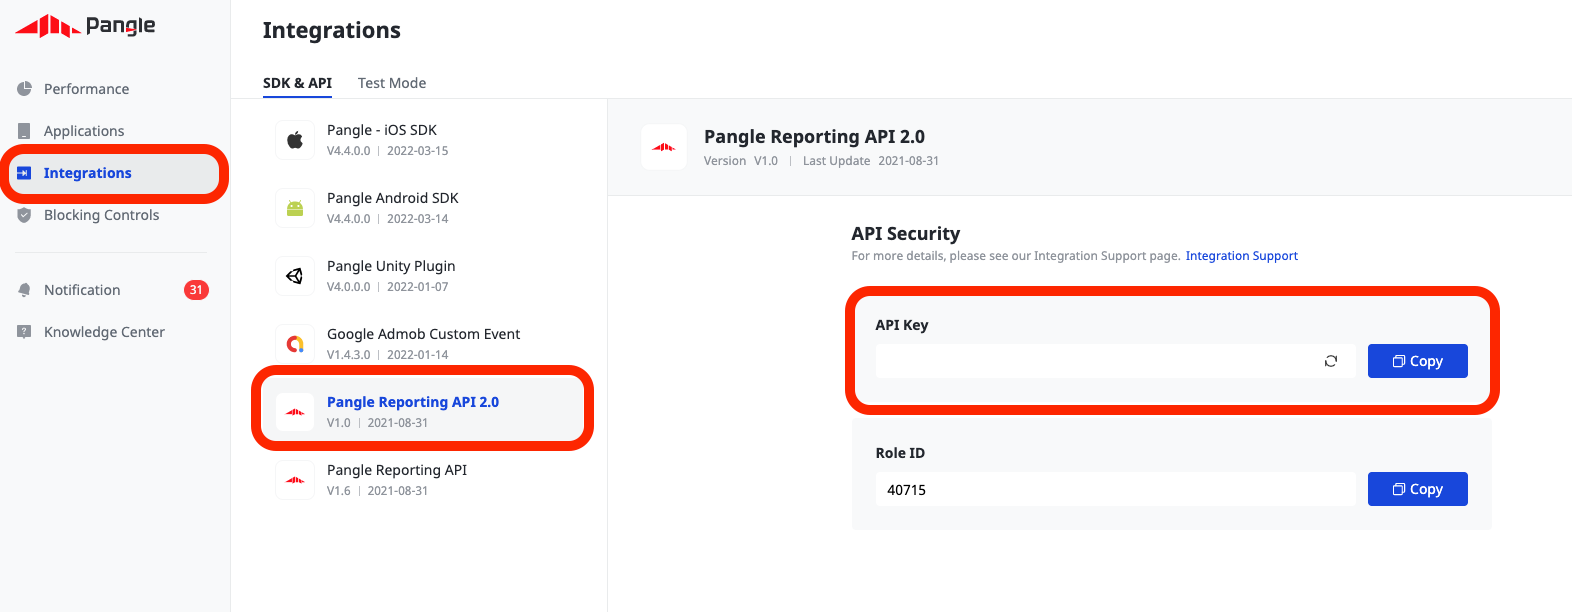Click the Android robot icon
Image resolution: width=1572 pixels, height=612 pixels.
[x=295, y=208]
